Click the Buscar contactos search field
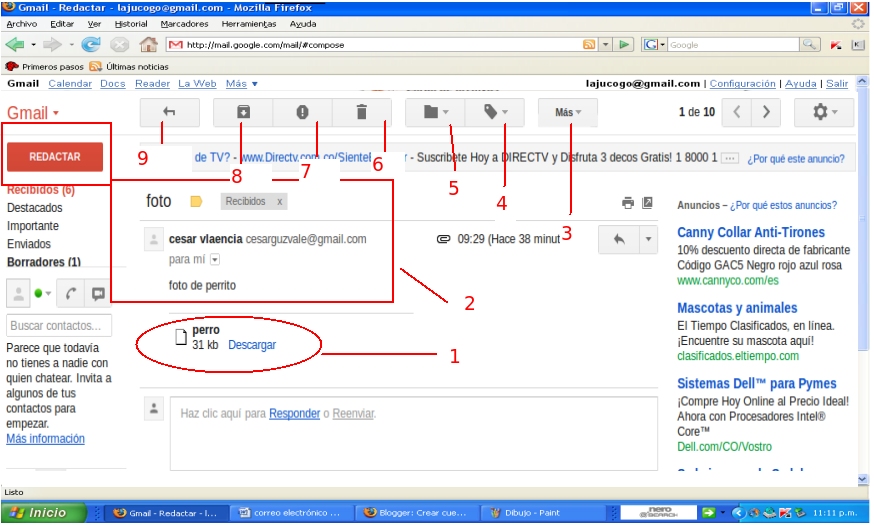 pos(59,326)
